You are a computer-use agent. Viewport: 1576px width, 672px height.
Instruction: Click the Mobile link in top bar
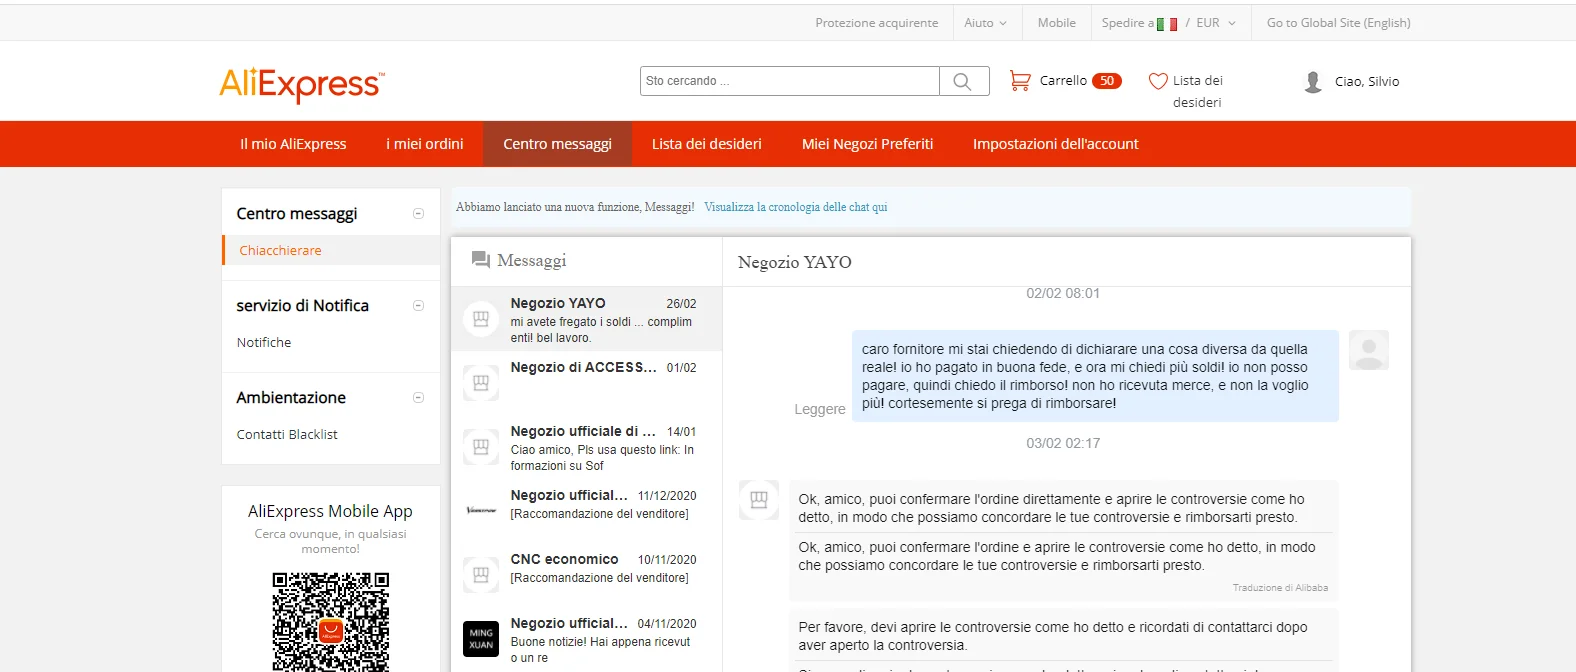tap(1057, 23)
